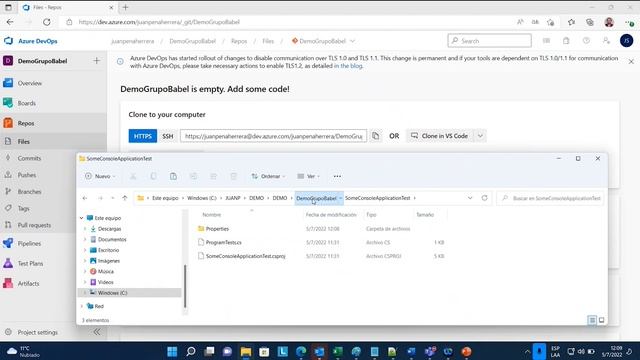
Task: Select ProgramTests.cs file
Action: (223, 242)
